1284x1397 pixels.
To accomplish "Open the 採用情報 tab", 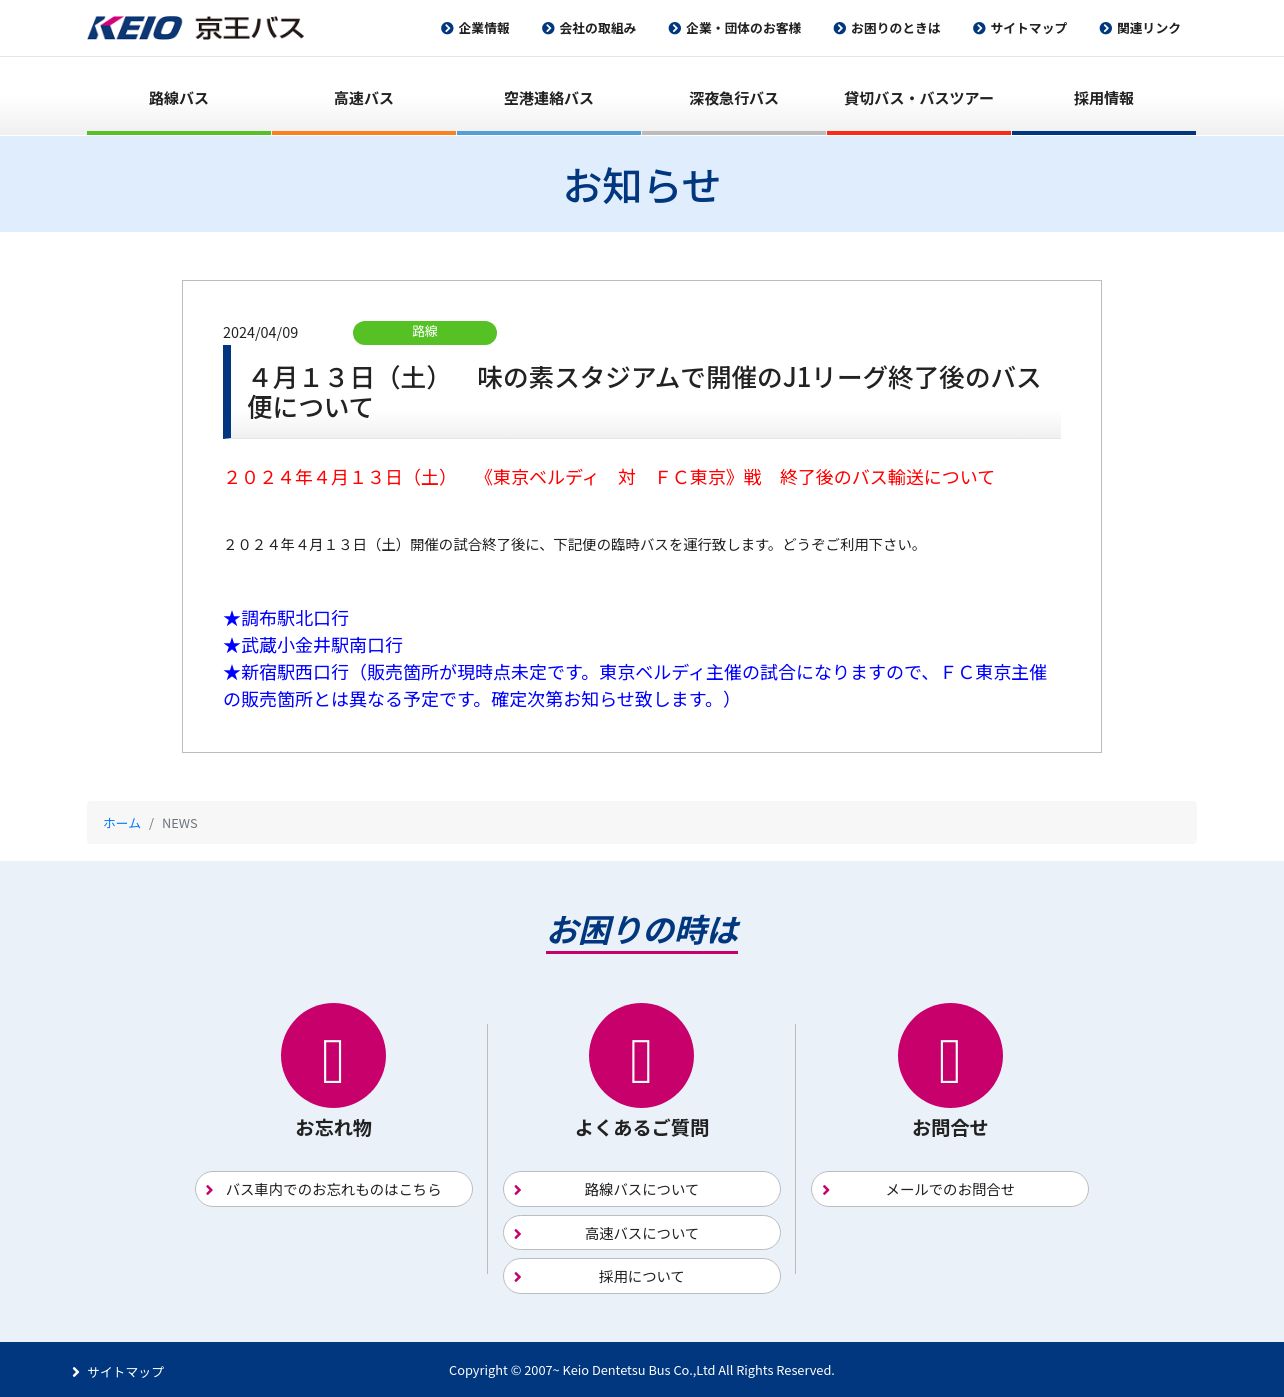I will point(1104,98).
